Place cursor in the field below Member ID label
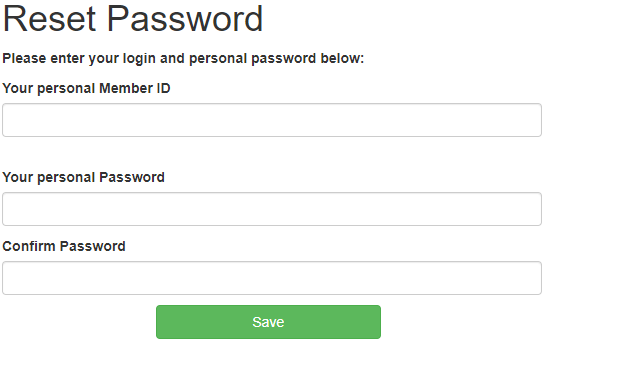 pyautogui.click(x=272, y=120)
